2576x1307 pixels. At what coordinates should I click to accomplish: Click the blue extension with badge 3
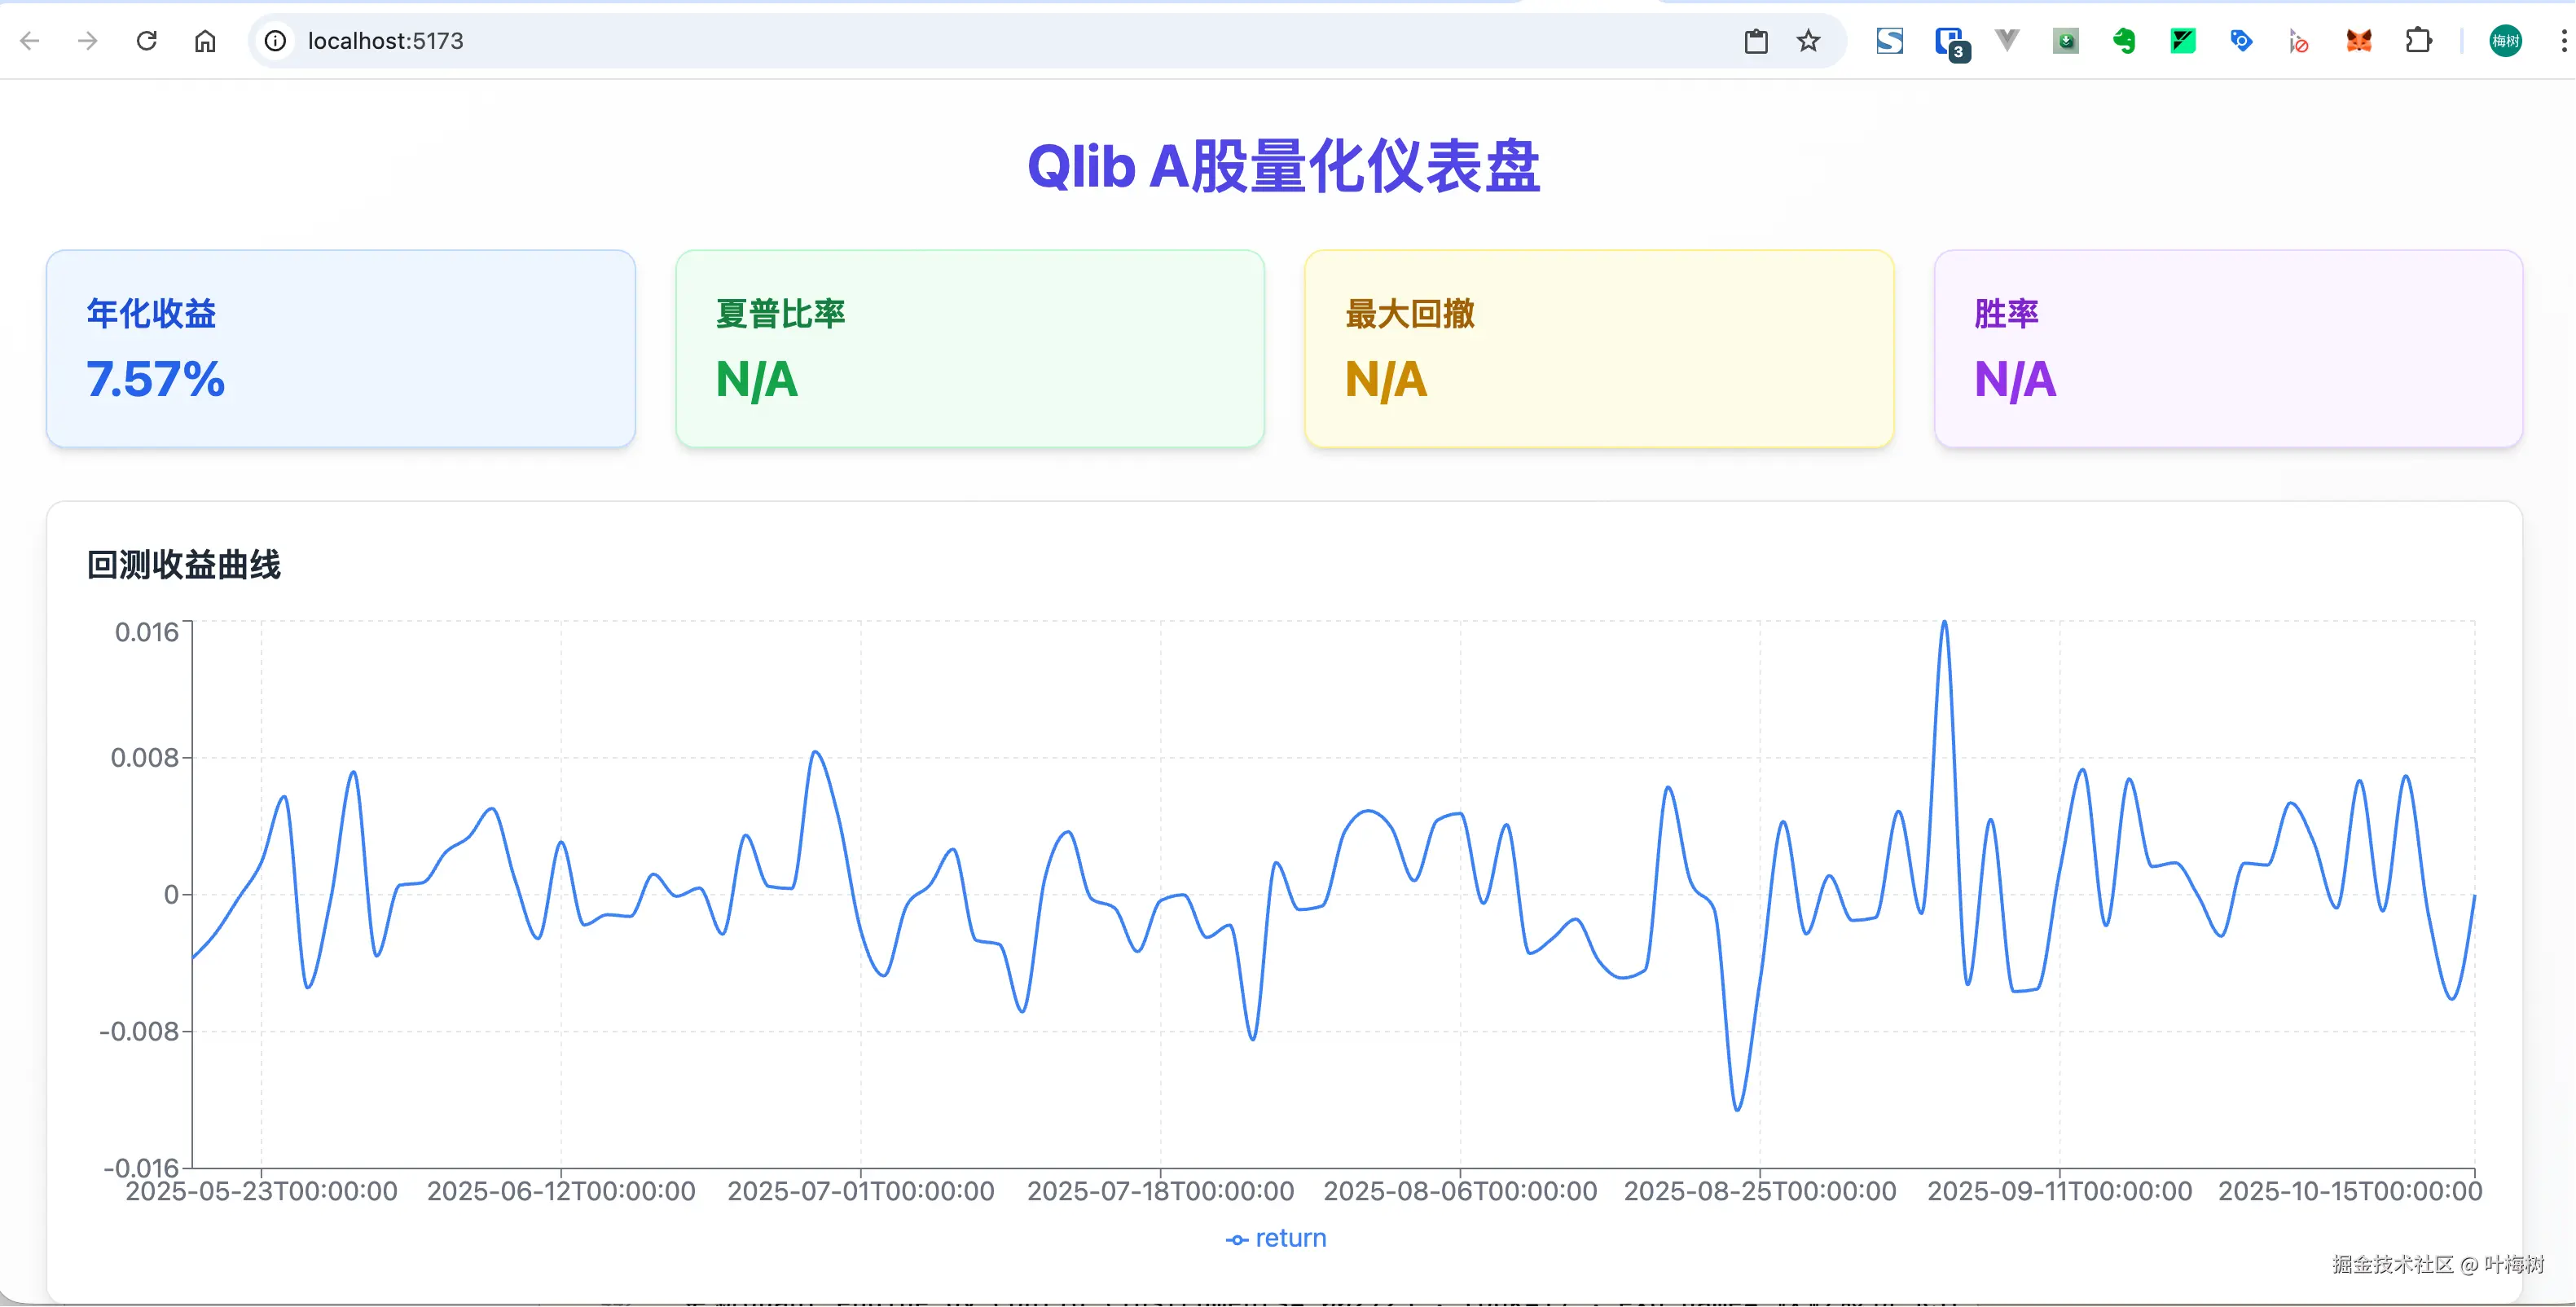[1950, 42]
